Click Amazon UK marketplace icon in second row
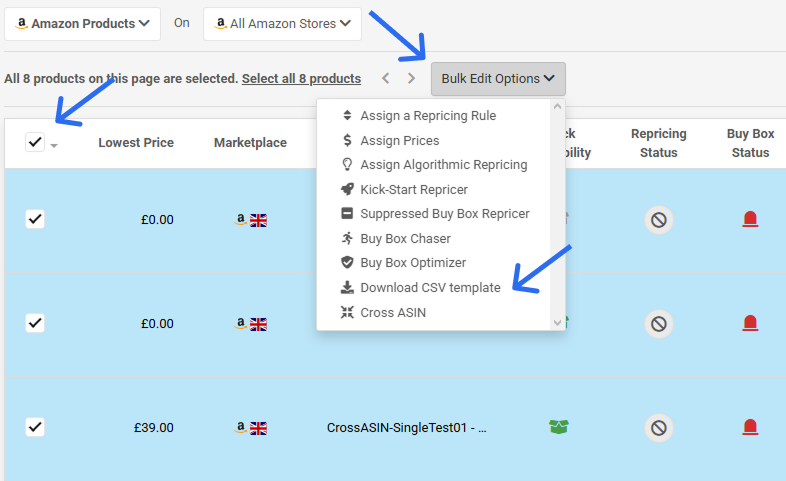786x481 pixels. (251, 324)
